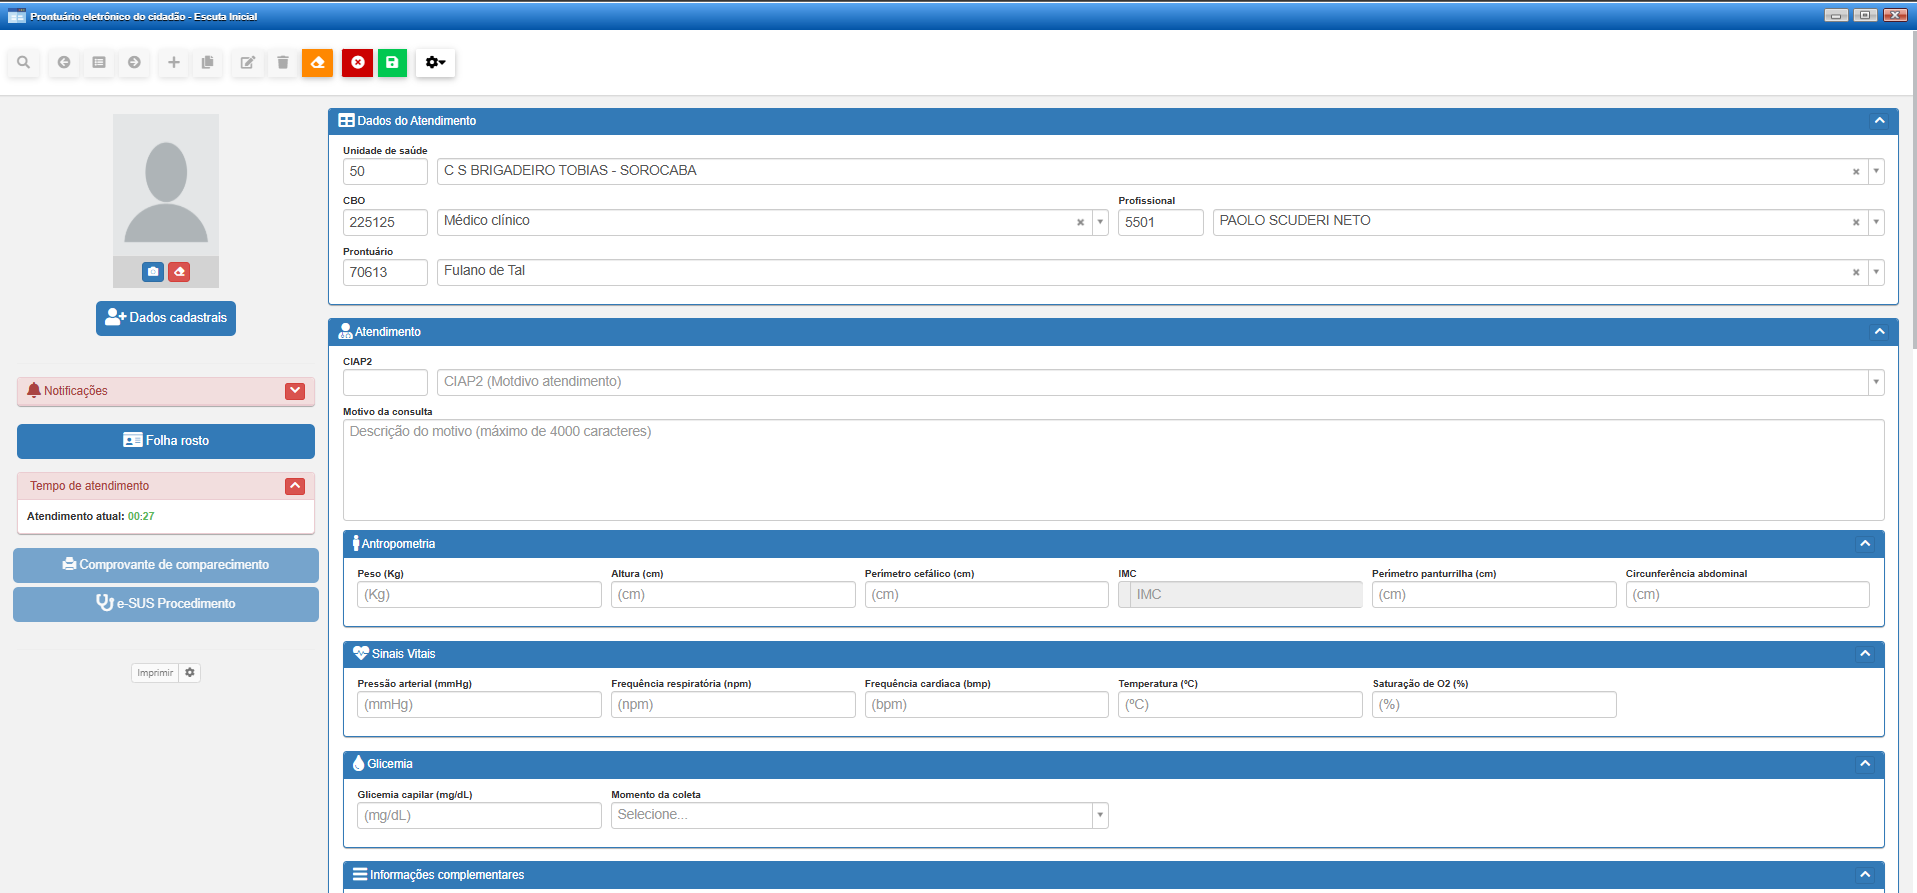Open the gear settings dropdown in toolbar
Viewport: 1917px width, 893px height.
pyautogui.click(x=435, y=63)
